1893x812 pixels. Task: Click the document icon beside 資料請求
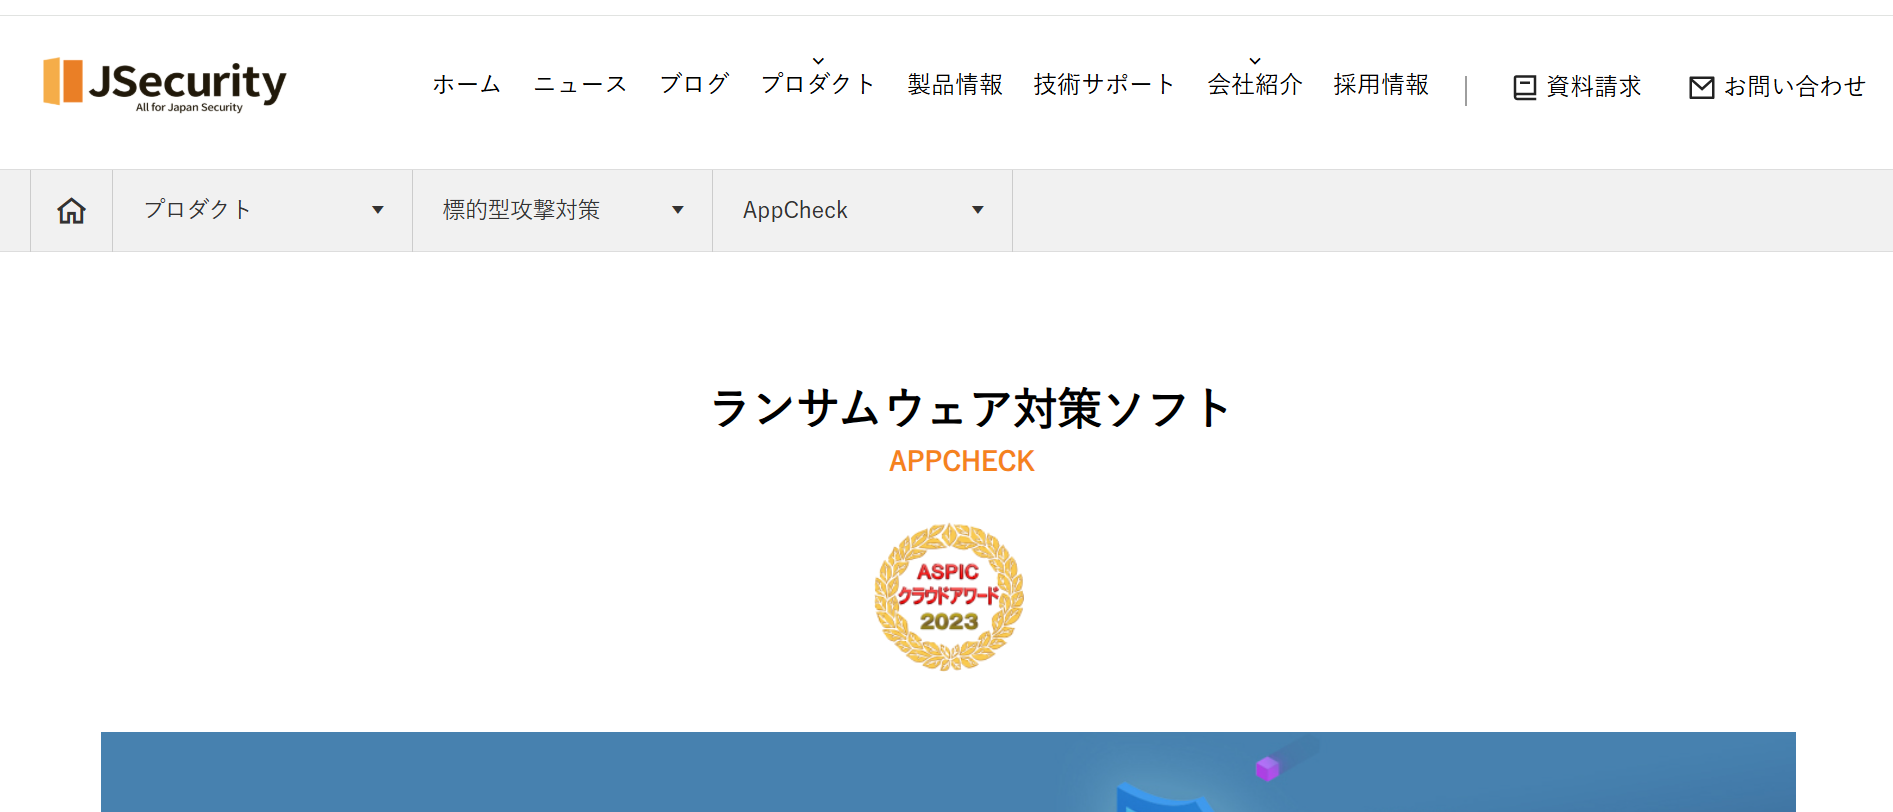(1524, 88)
